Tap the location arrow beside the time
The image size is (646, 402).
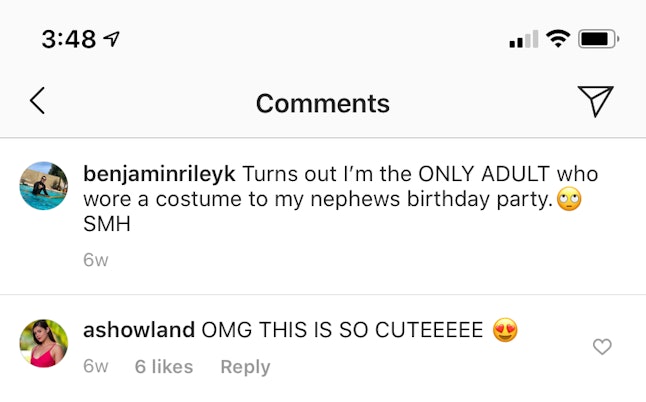coord(112,40)
